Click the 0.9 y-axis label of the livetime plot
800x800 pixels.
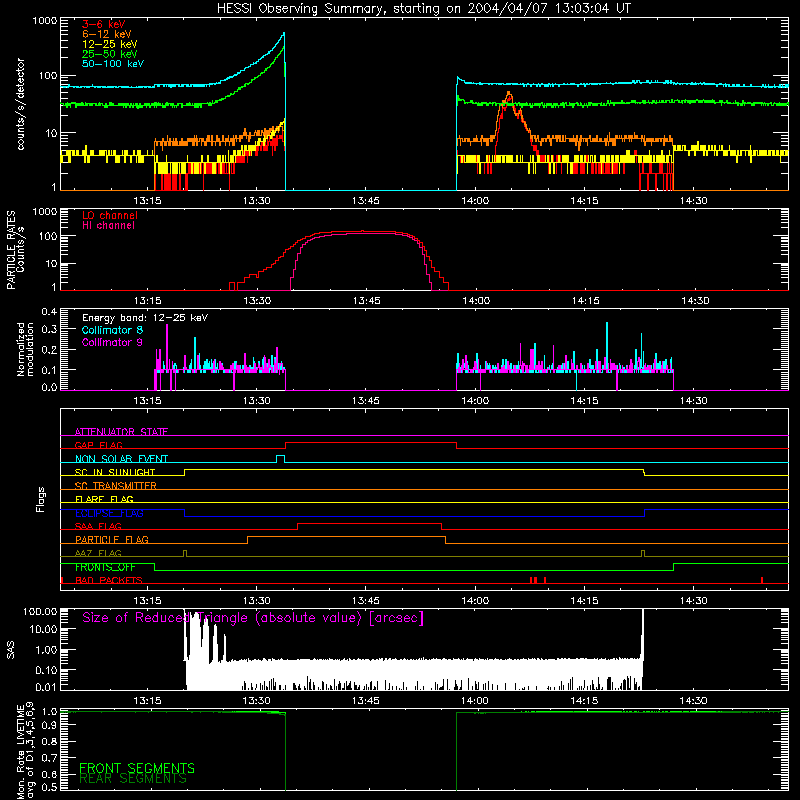click(49, 725)
